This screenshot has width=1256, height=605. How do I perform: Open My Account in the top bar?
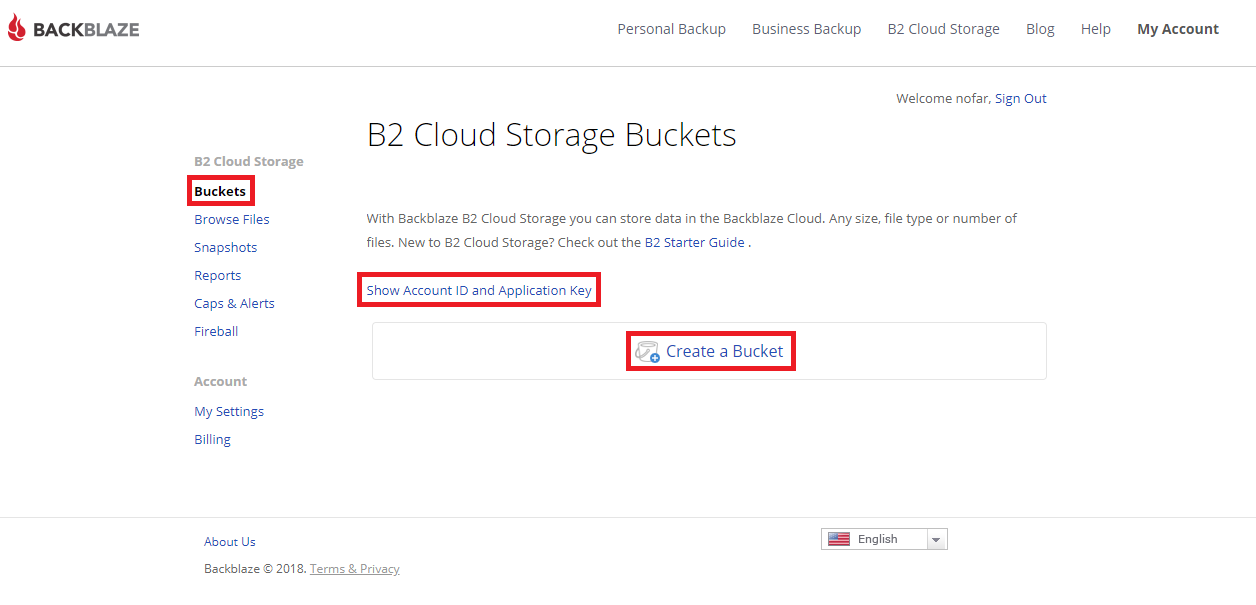[x=1177, y=29]
